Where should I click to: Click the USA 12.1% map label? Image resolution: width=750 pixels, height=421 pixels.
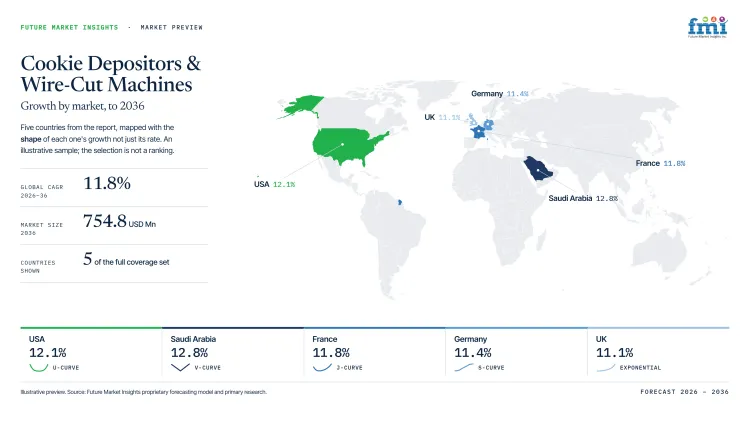tap(274, 184)
